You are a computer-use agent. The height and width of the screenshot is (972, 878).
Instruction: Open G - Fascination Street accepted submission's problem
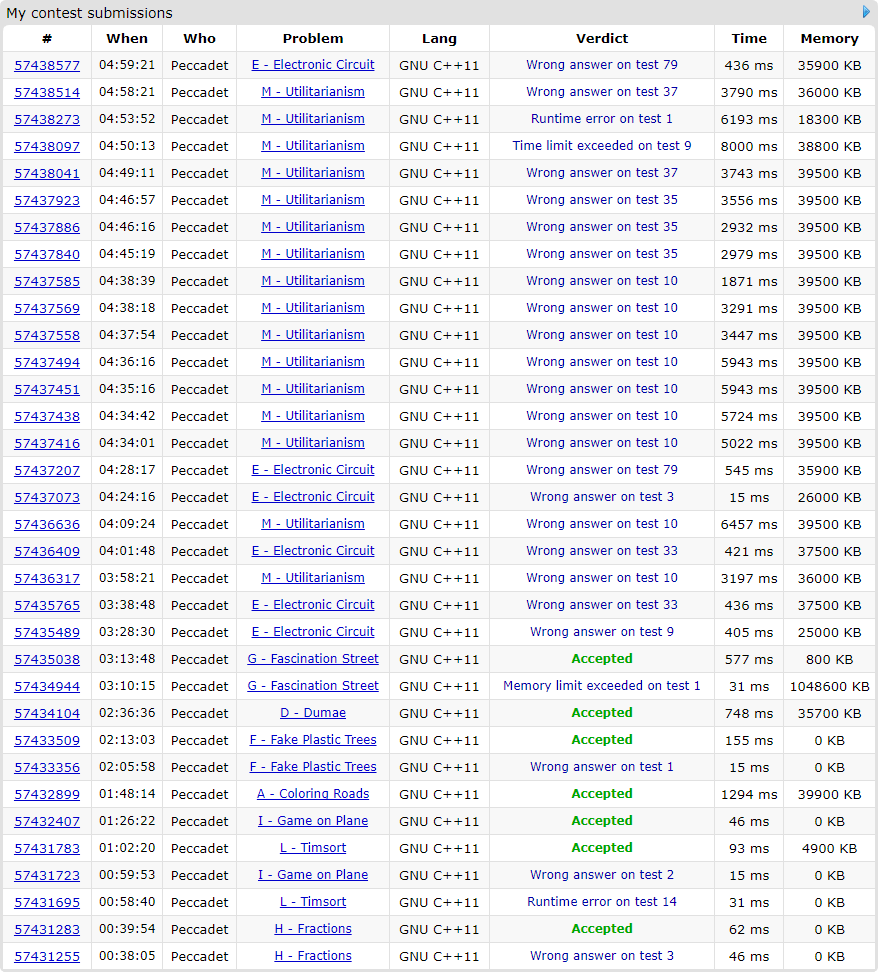tap(313, 659)
